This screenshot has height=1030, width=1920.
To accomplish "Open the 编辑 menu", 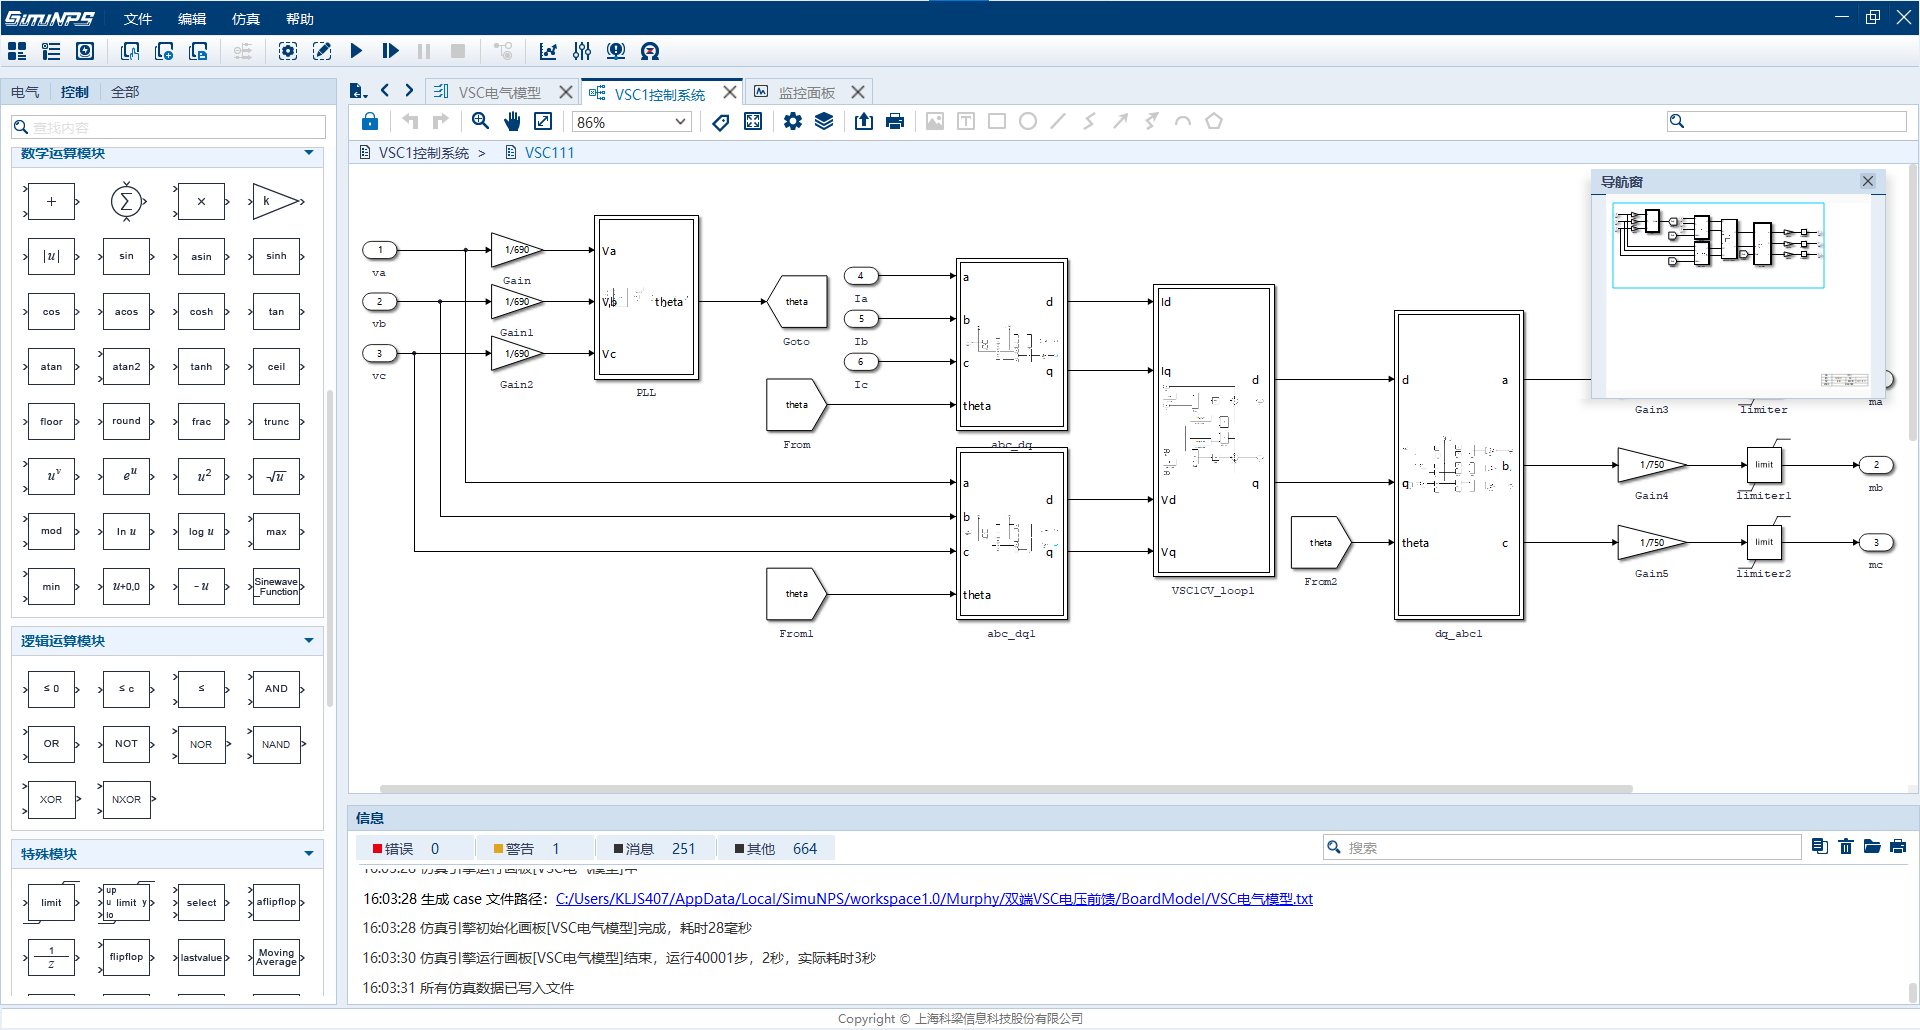I will coord(192,19).
